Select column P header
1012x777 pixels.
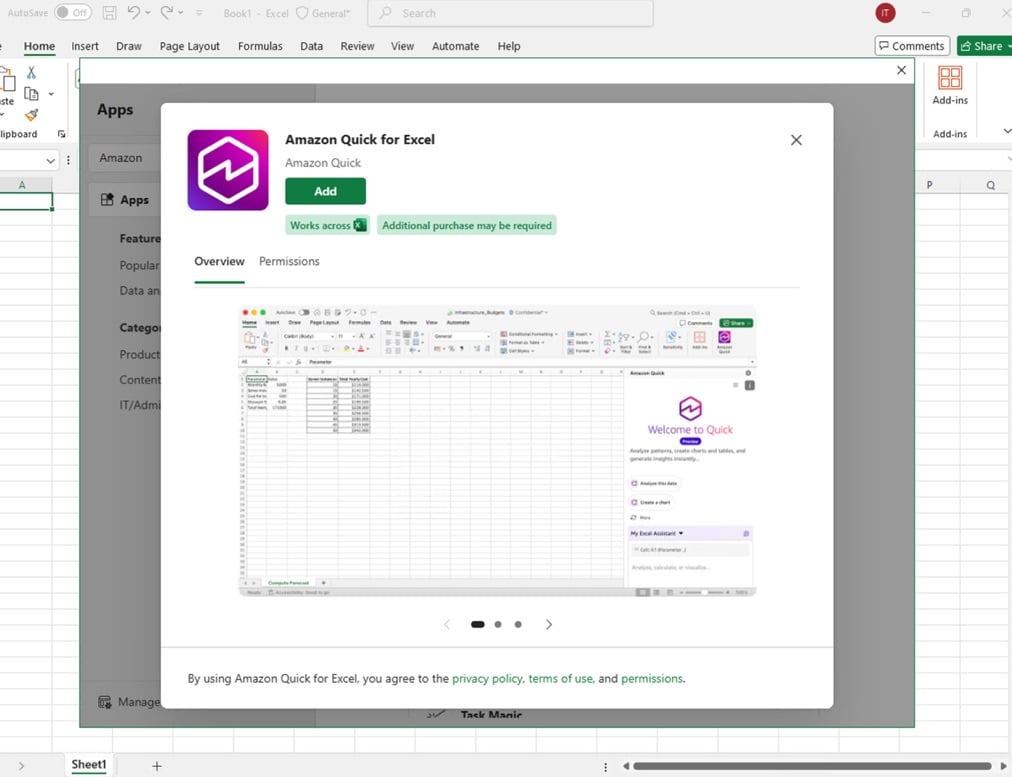point(929,185)
